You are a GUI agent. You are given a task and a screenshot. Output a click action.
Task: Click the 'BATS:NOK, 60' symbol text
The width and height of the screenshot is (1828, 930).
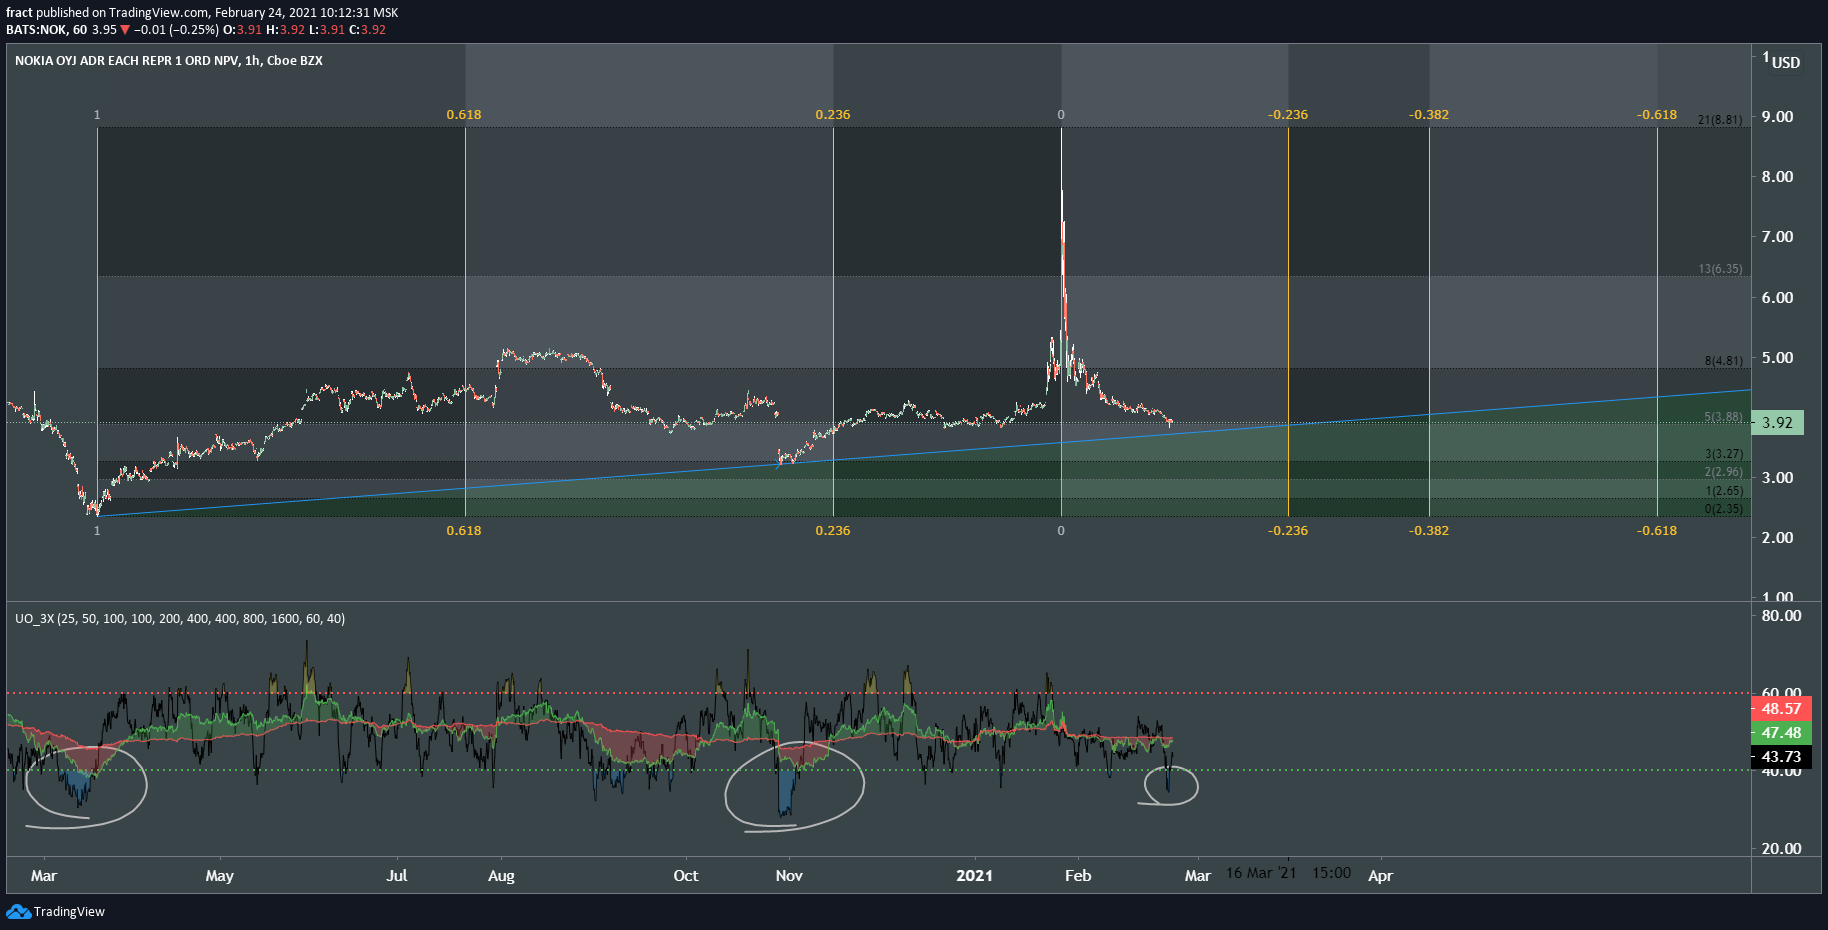pyautogui.click(x=46, y=30)
